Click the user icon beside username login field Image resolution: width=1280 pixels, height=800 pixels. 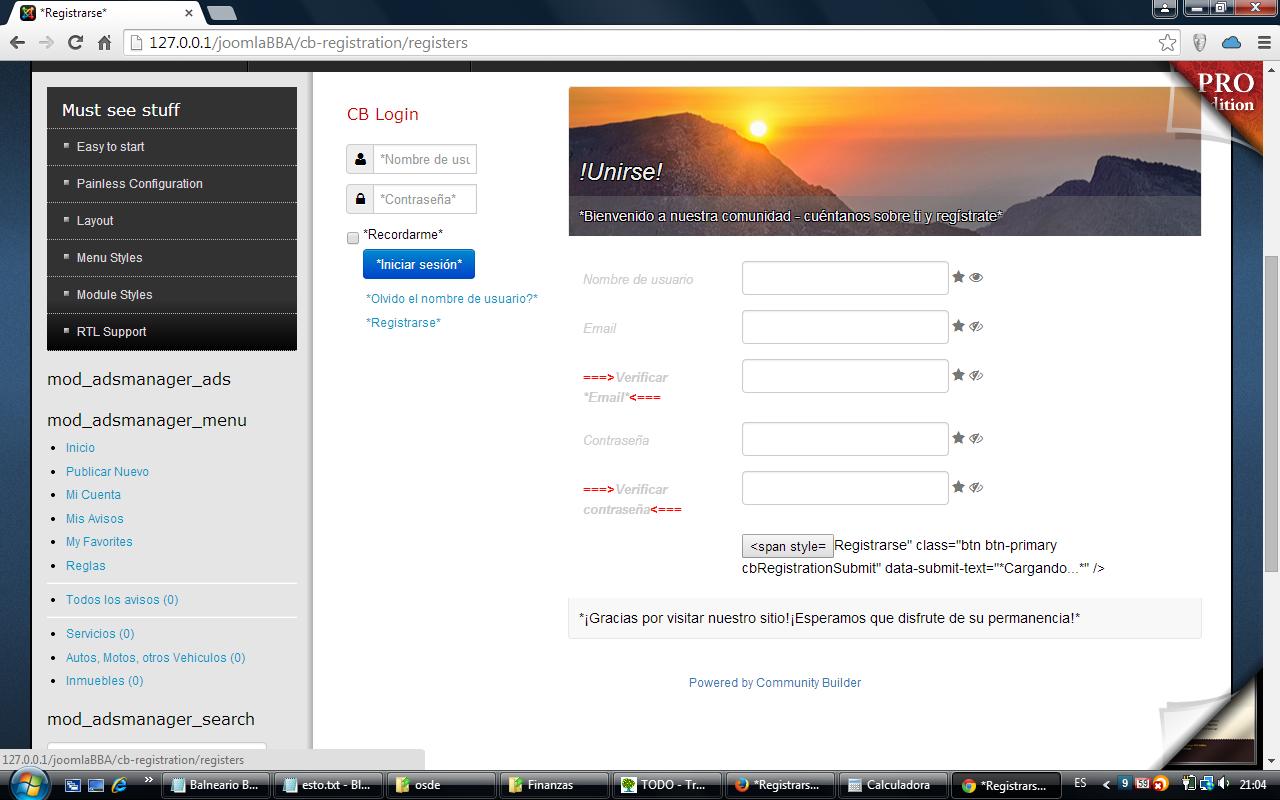pos(360,159)
